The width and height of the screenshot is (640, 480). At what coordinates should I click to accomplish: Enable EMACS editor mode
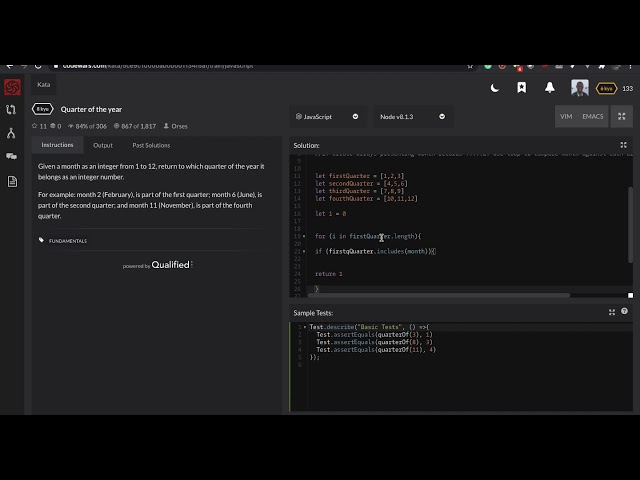click(593, 116)
